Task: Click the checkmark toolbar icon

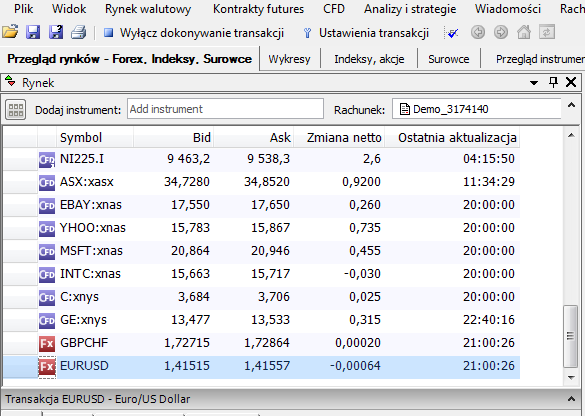Action: 452,33
